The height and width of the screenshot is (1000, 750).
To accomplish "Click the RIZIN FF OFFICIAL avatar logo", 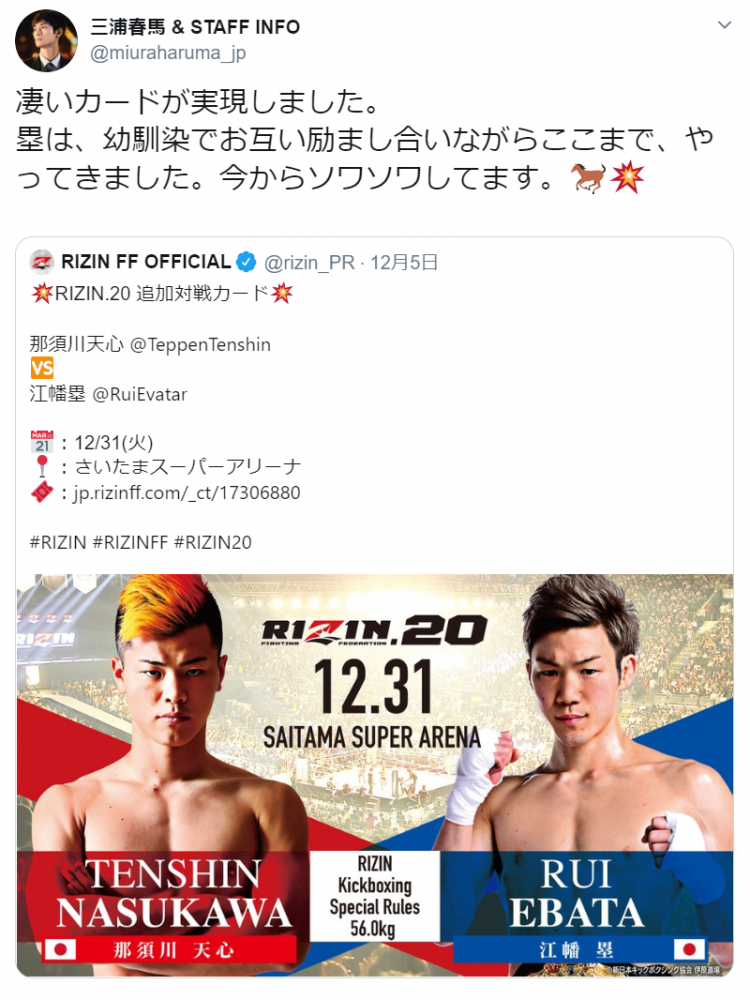I will (42, 261).
